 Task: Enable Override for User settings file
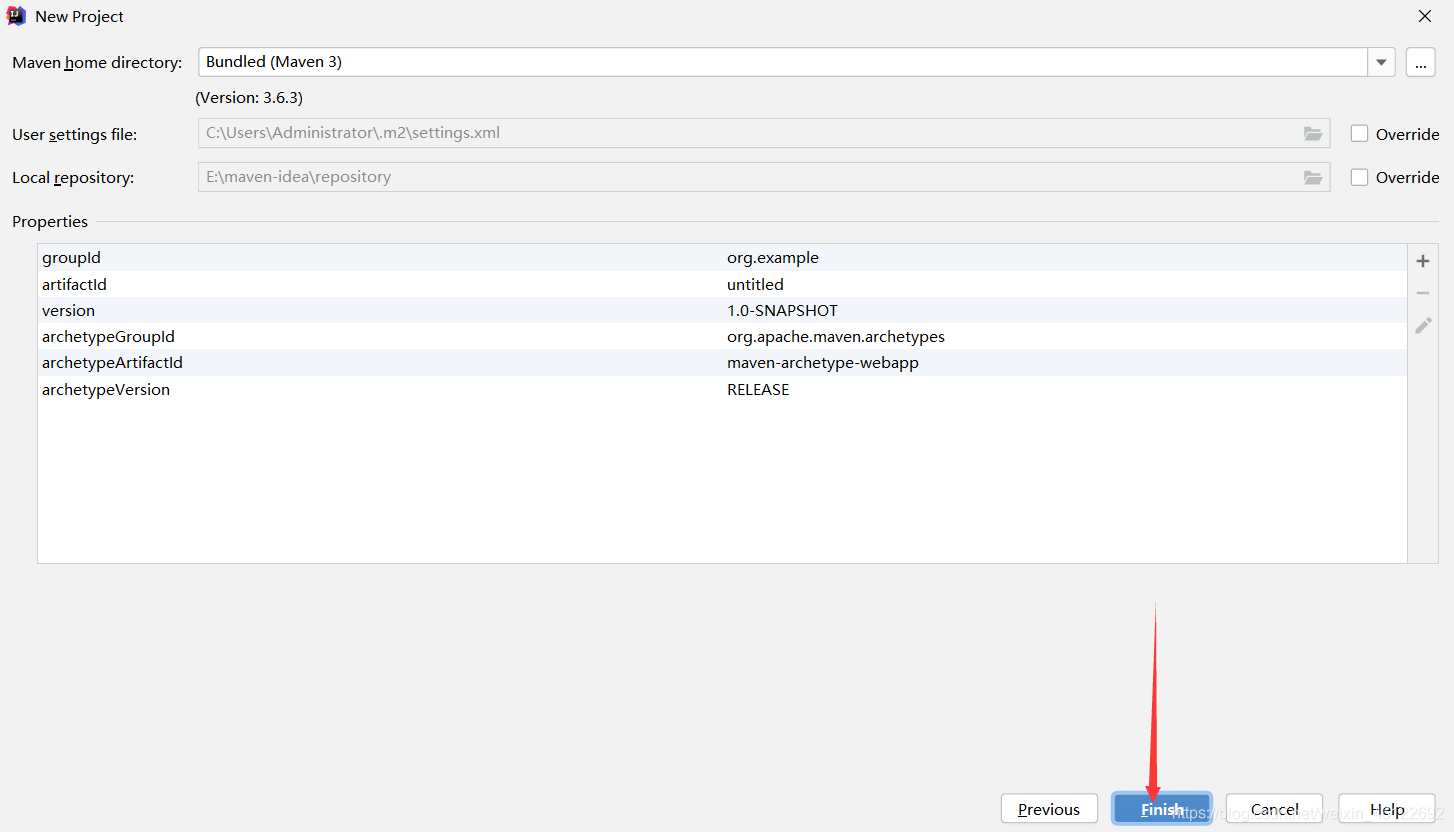coord(1359,133)
